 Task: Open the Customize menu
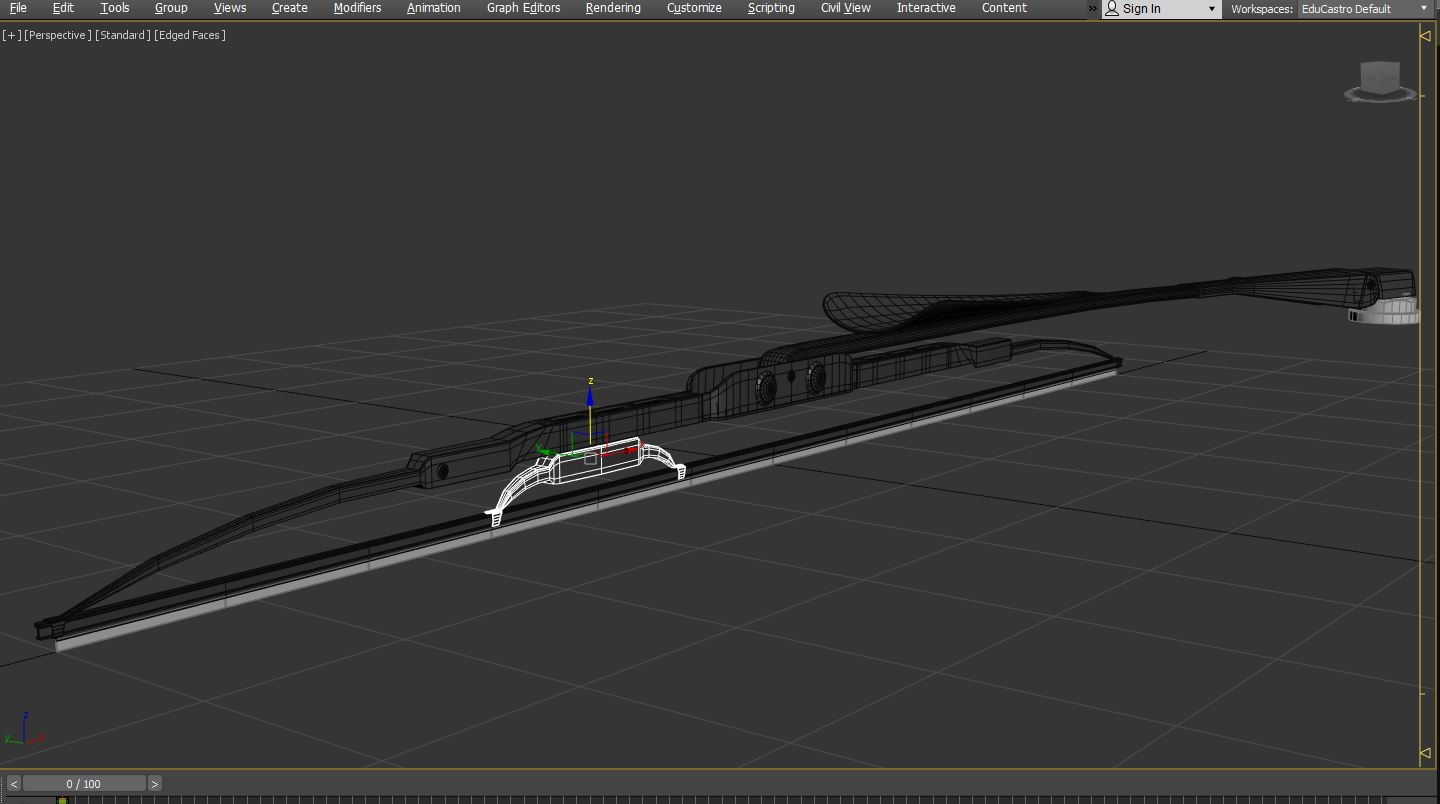694,8
